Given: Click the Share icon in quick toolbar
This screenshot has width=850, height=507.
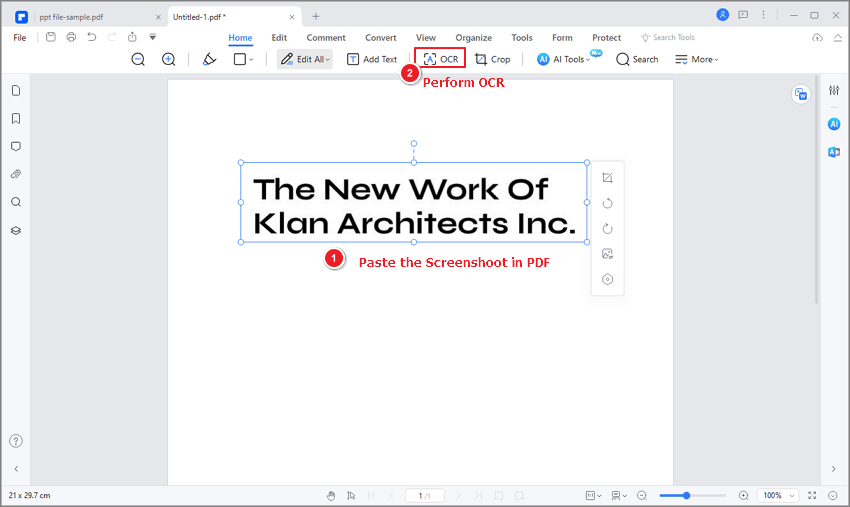Looking at the screenshot, I should click(132, 37).
